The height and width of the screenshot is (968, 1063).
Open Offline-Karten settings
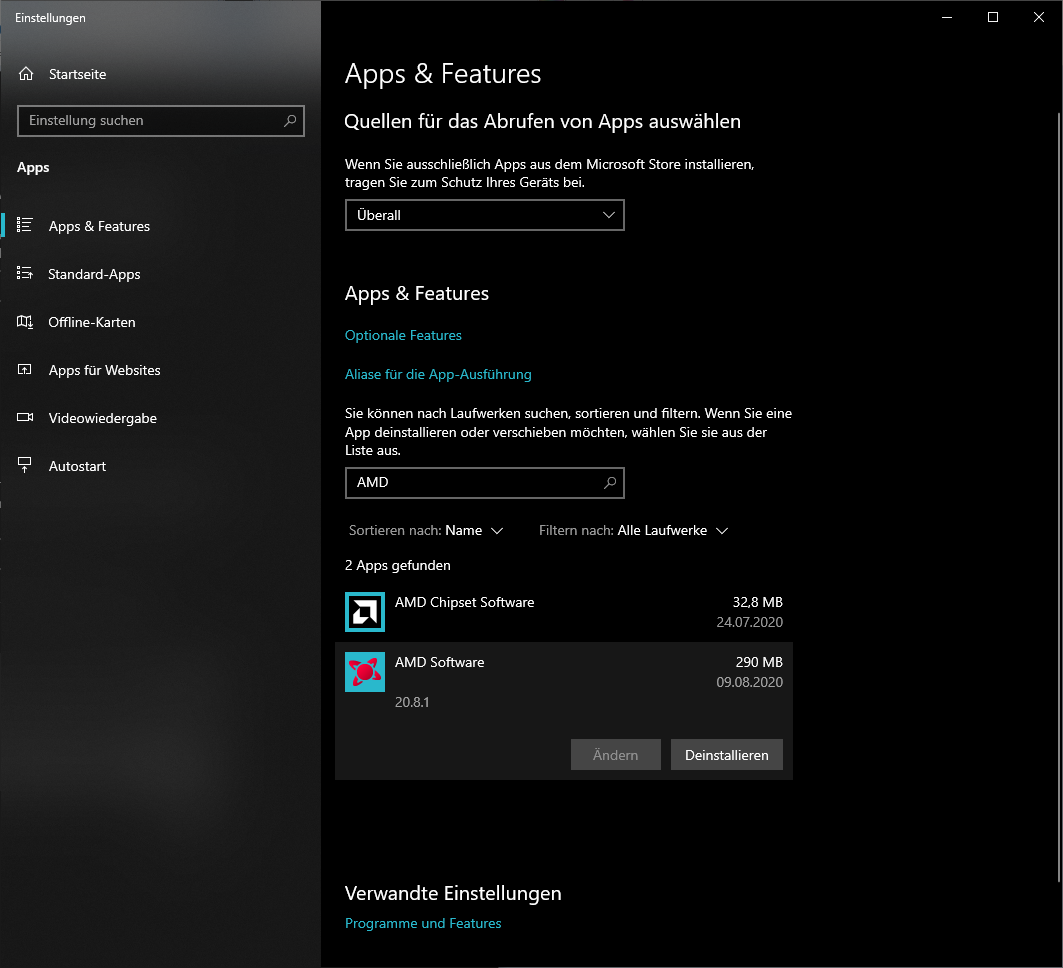92,323
